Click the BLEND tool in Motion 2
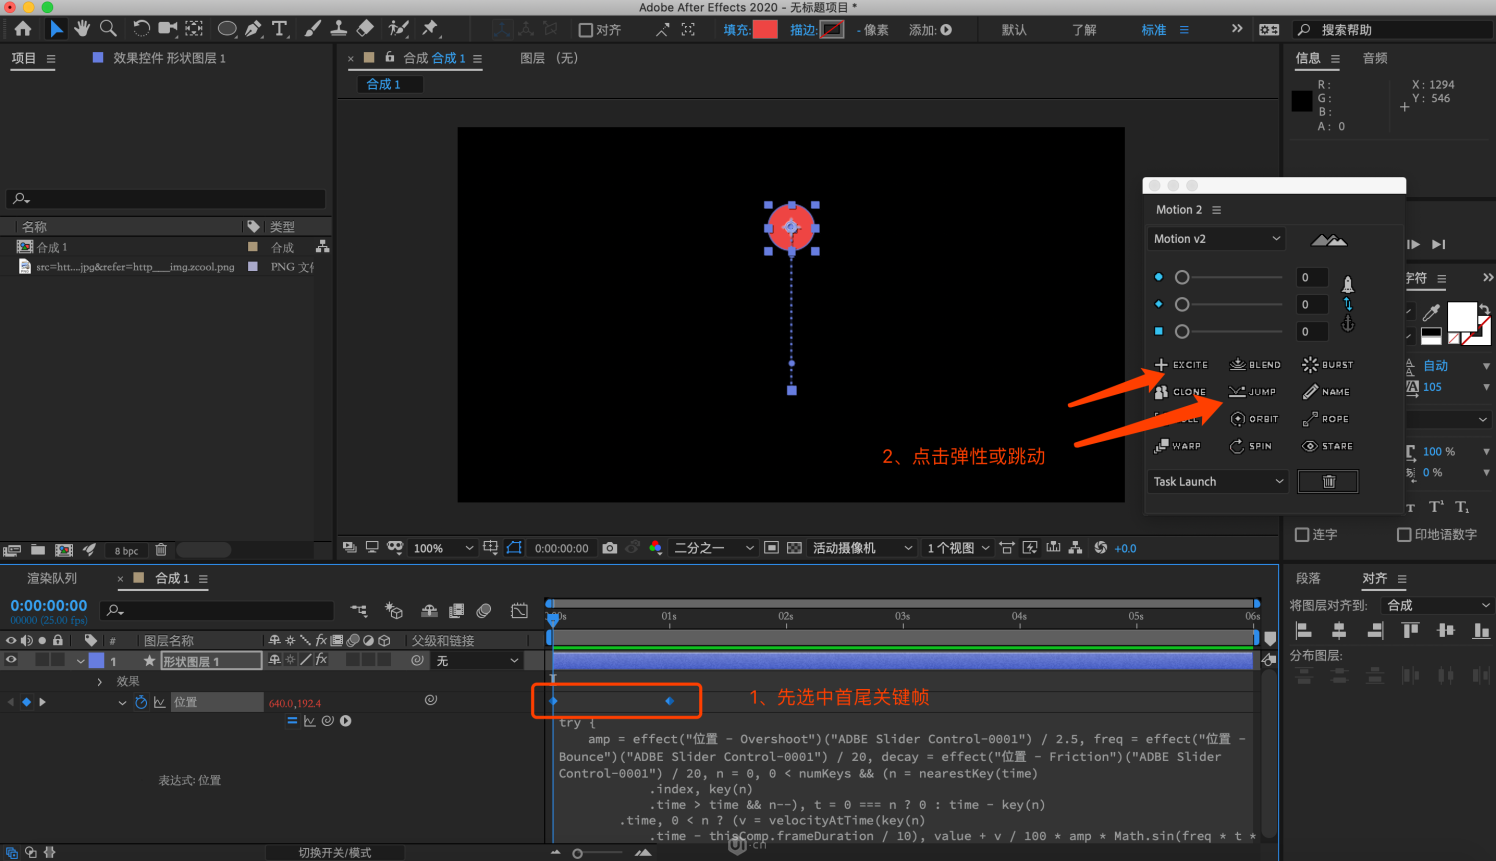 (x=1255, y=365)
